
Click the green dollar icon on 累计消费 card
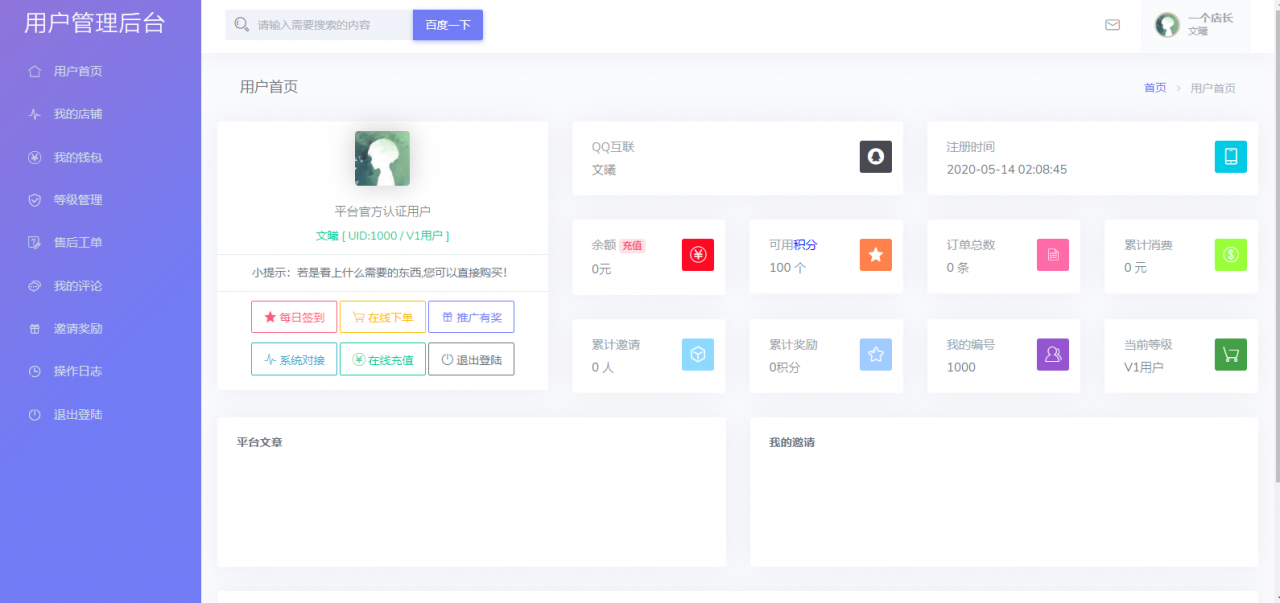point(1230,256)
